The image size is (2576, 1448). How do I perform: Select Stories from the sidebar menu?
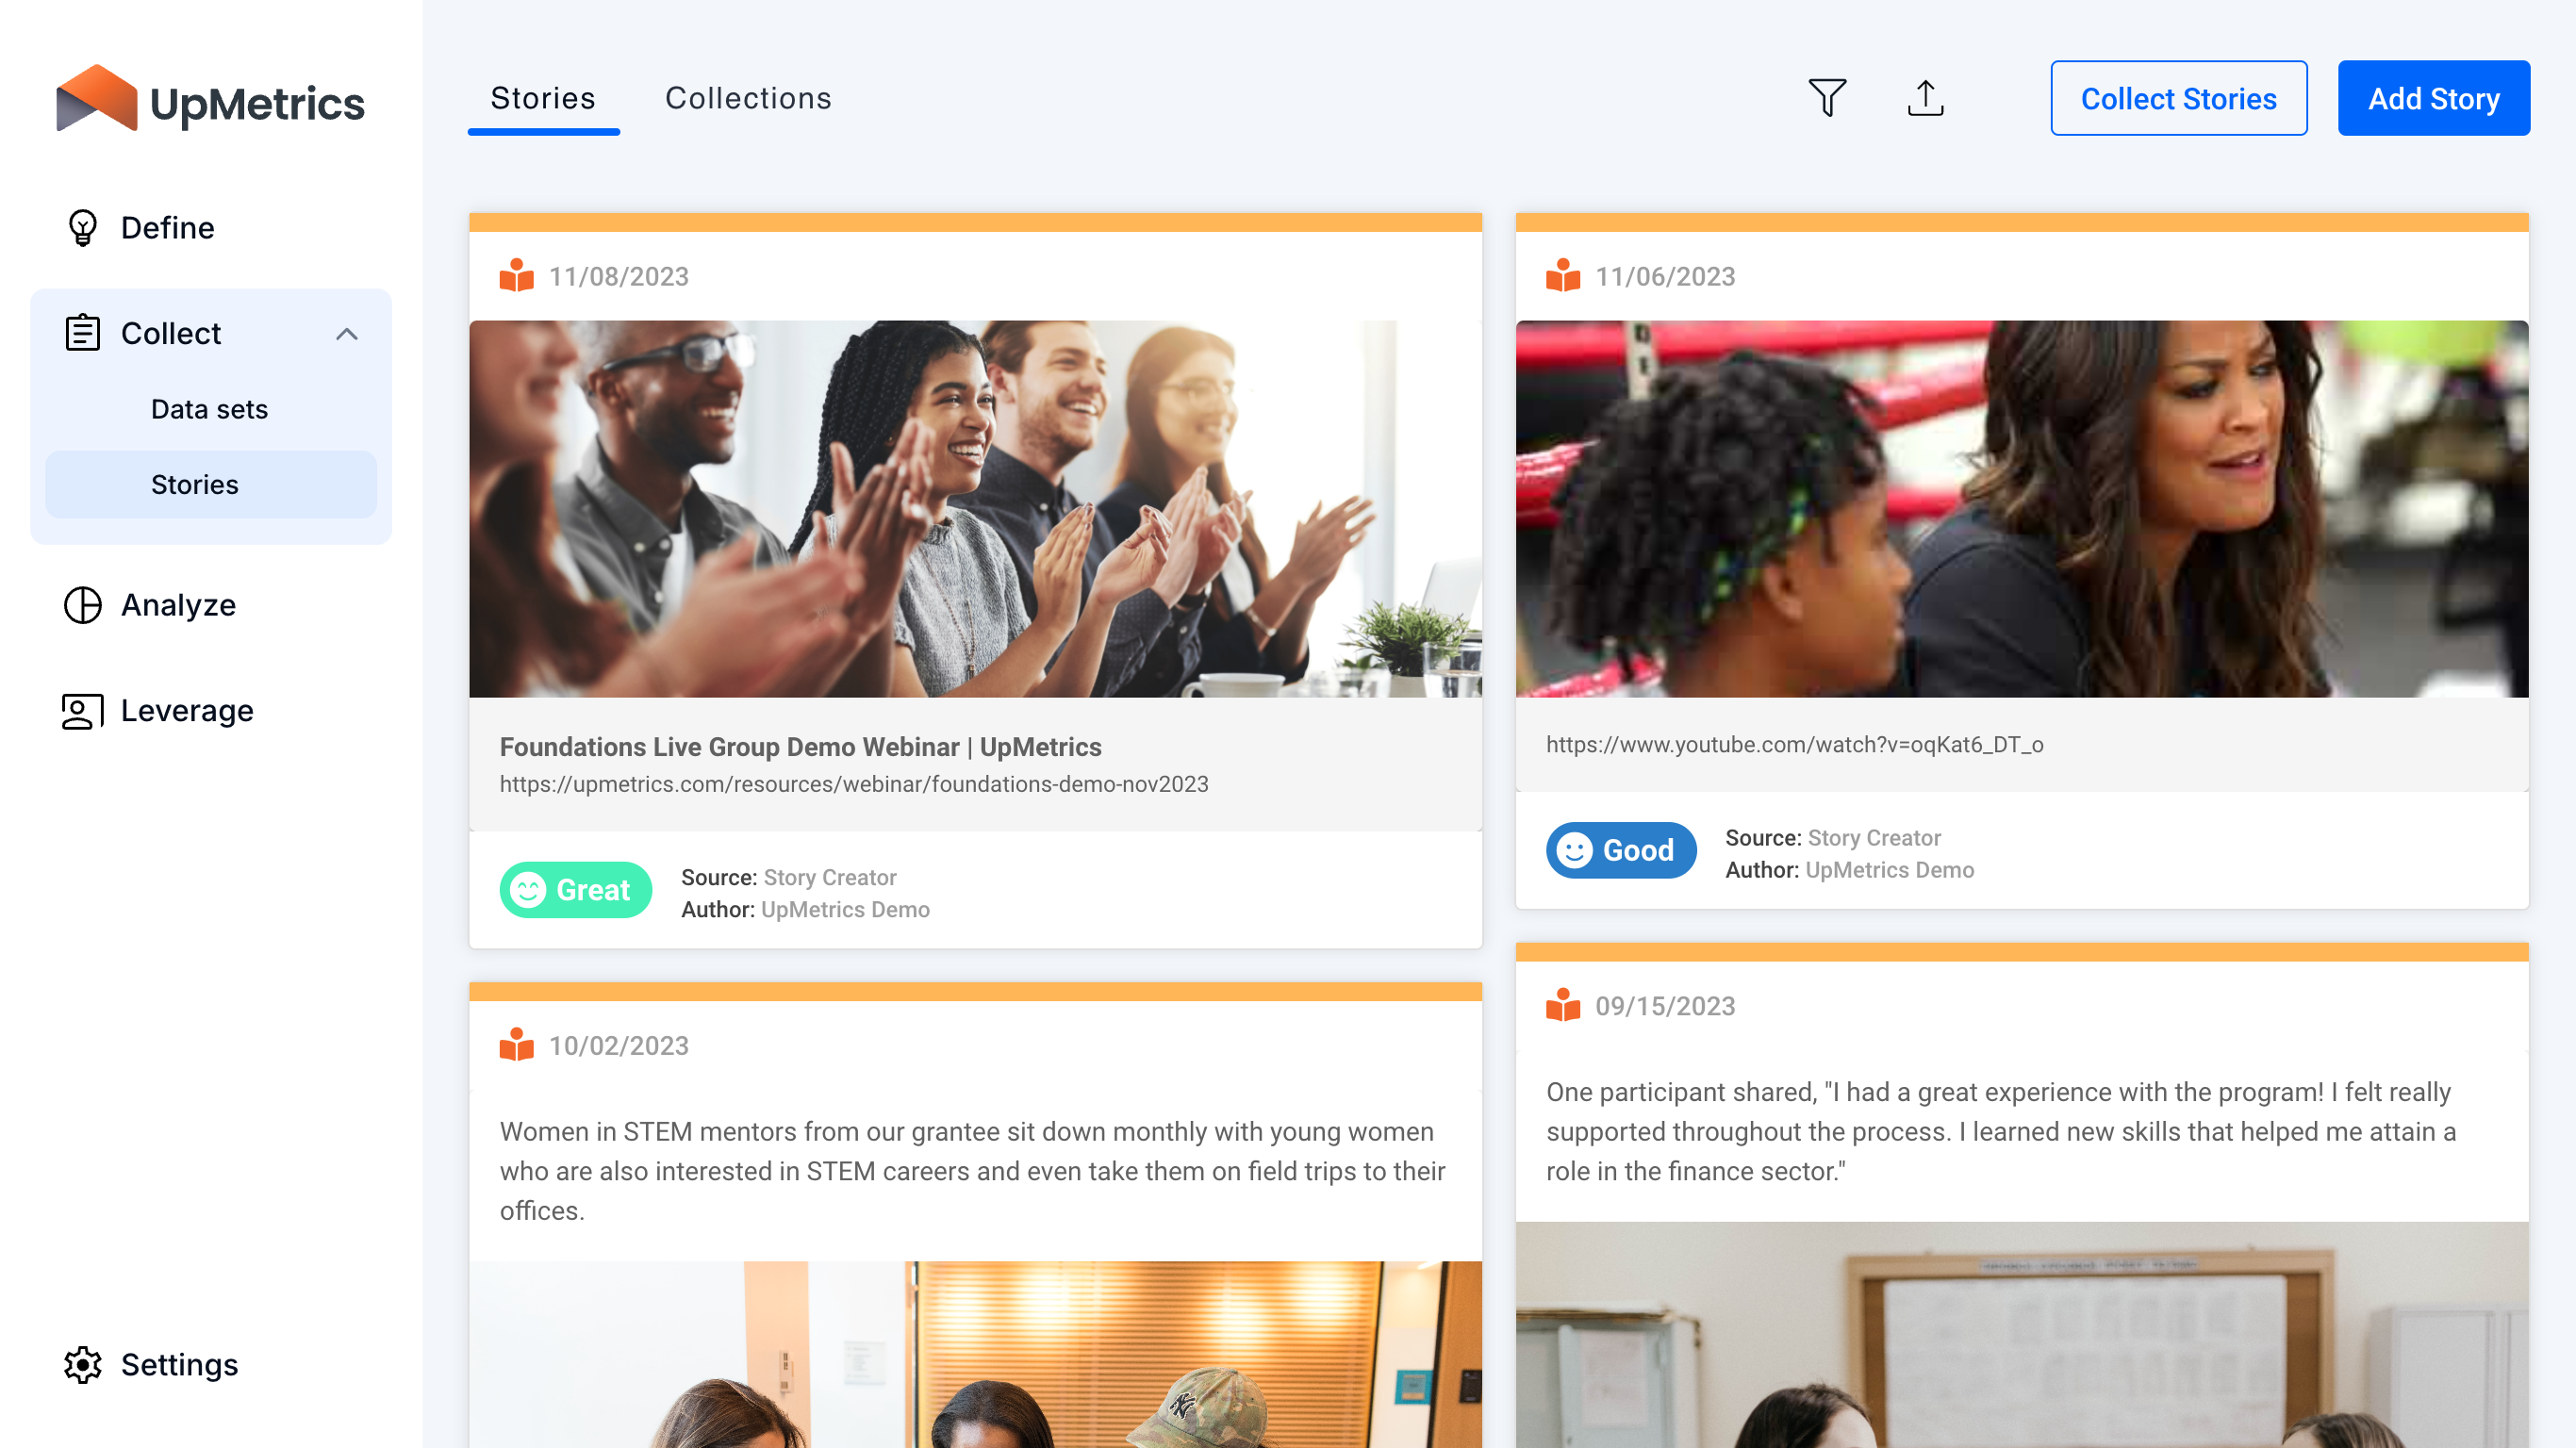[194, 483]
